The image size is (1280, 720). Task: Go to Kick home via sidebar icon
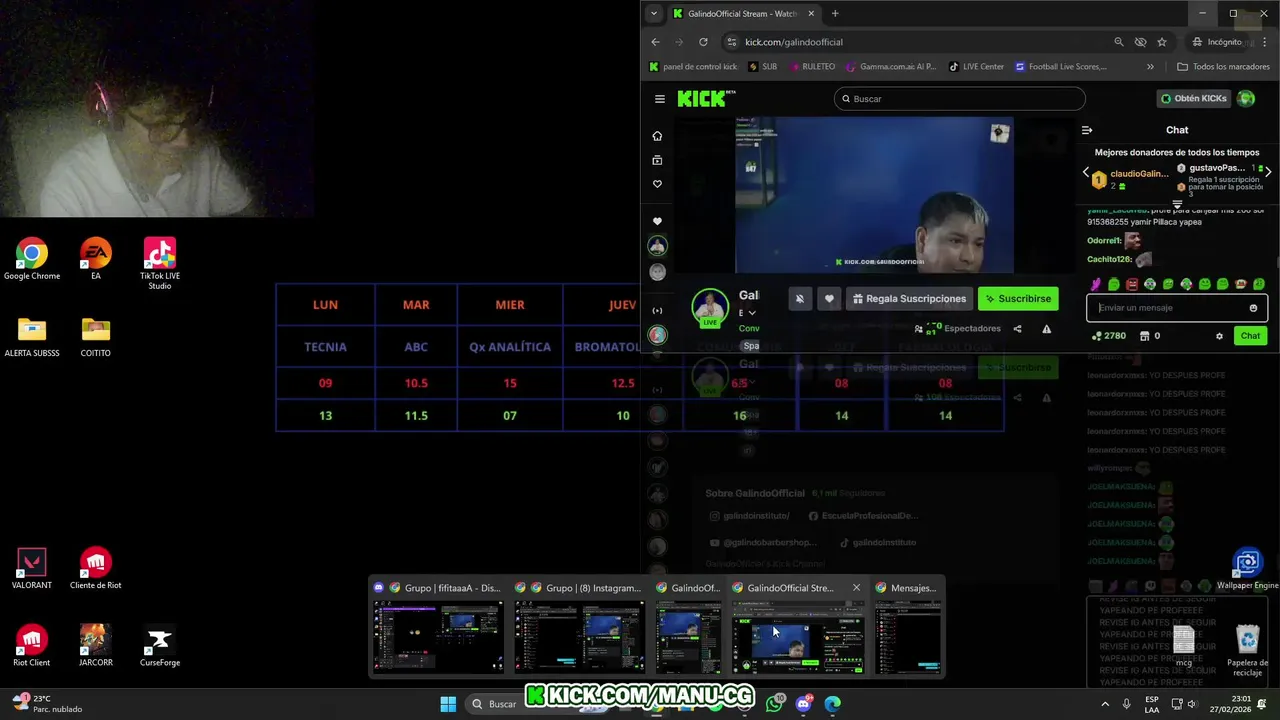[657, 136]
